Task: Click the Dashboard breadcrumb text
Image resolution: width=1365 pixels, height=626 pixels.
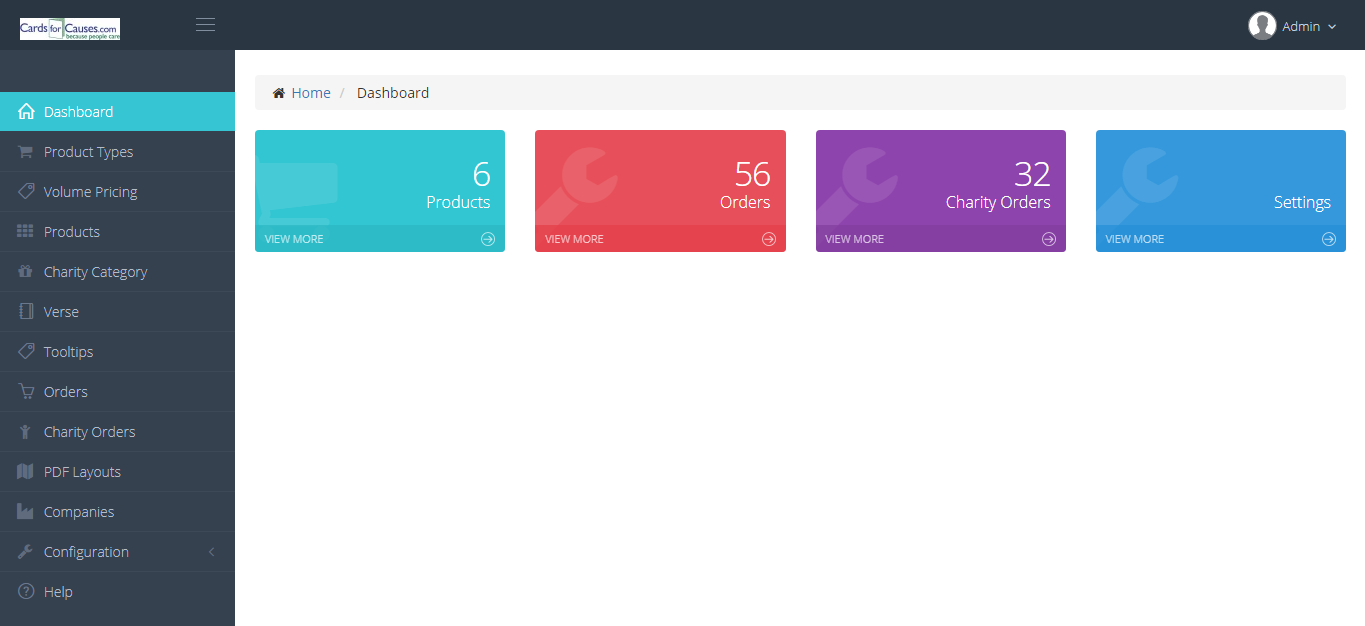Action: tap(393, 93)
